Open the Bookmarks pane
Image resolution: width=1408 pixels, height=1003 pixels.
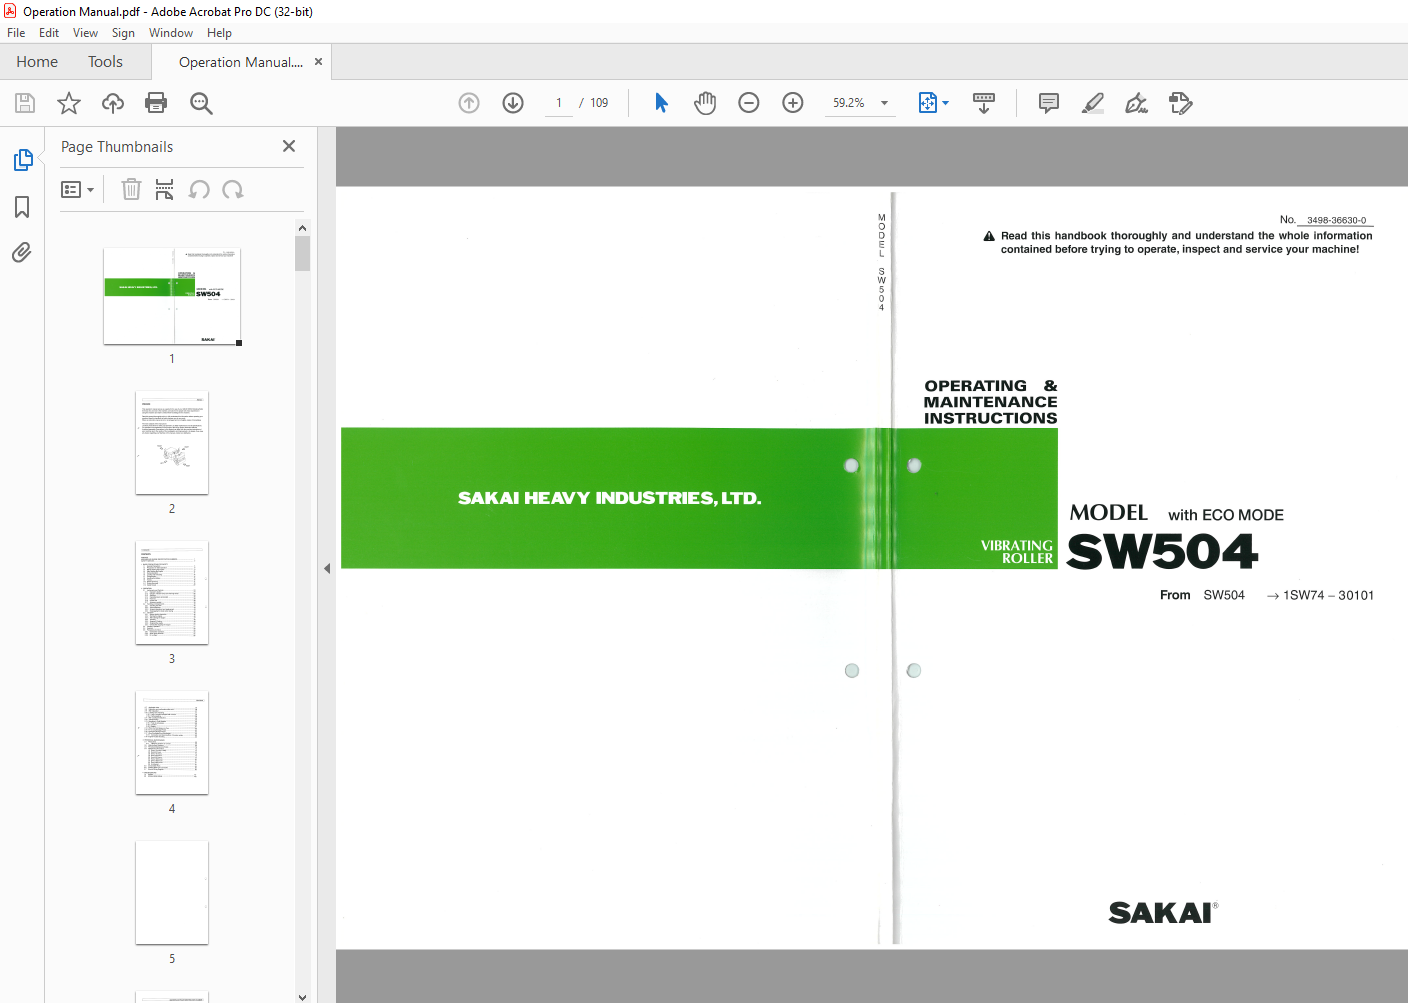tap(22, 207)
